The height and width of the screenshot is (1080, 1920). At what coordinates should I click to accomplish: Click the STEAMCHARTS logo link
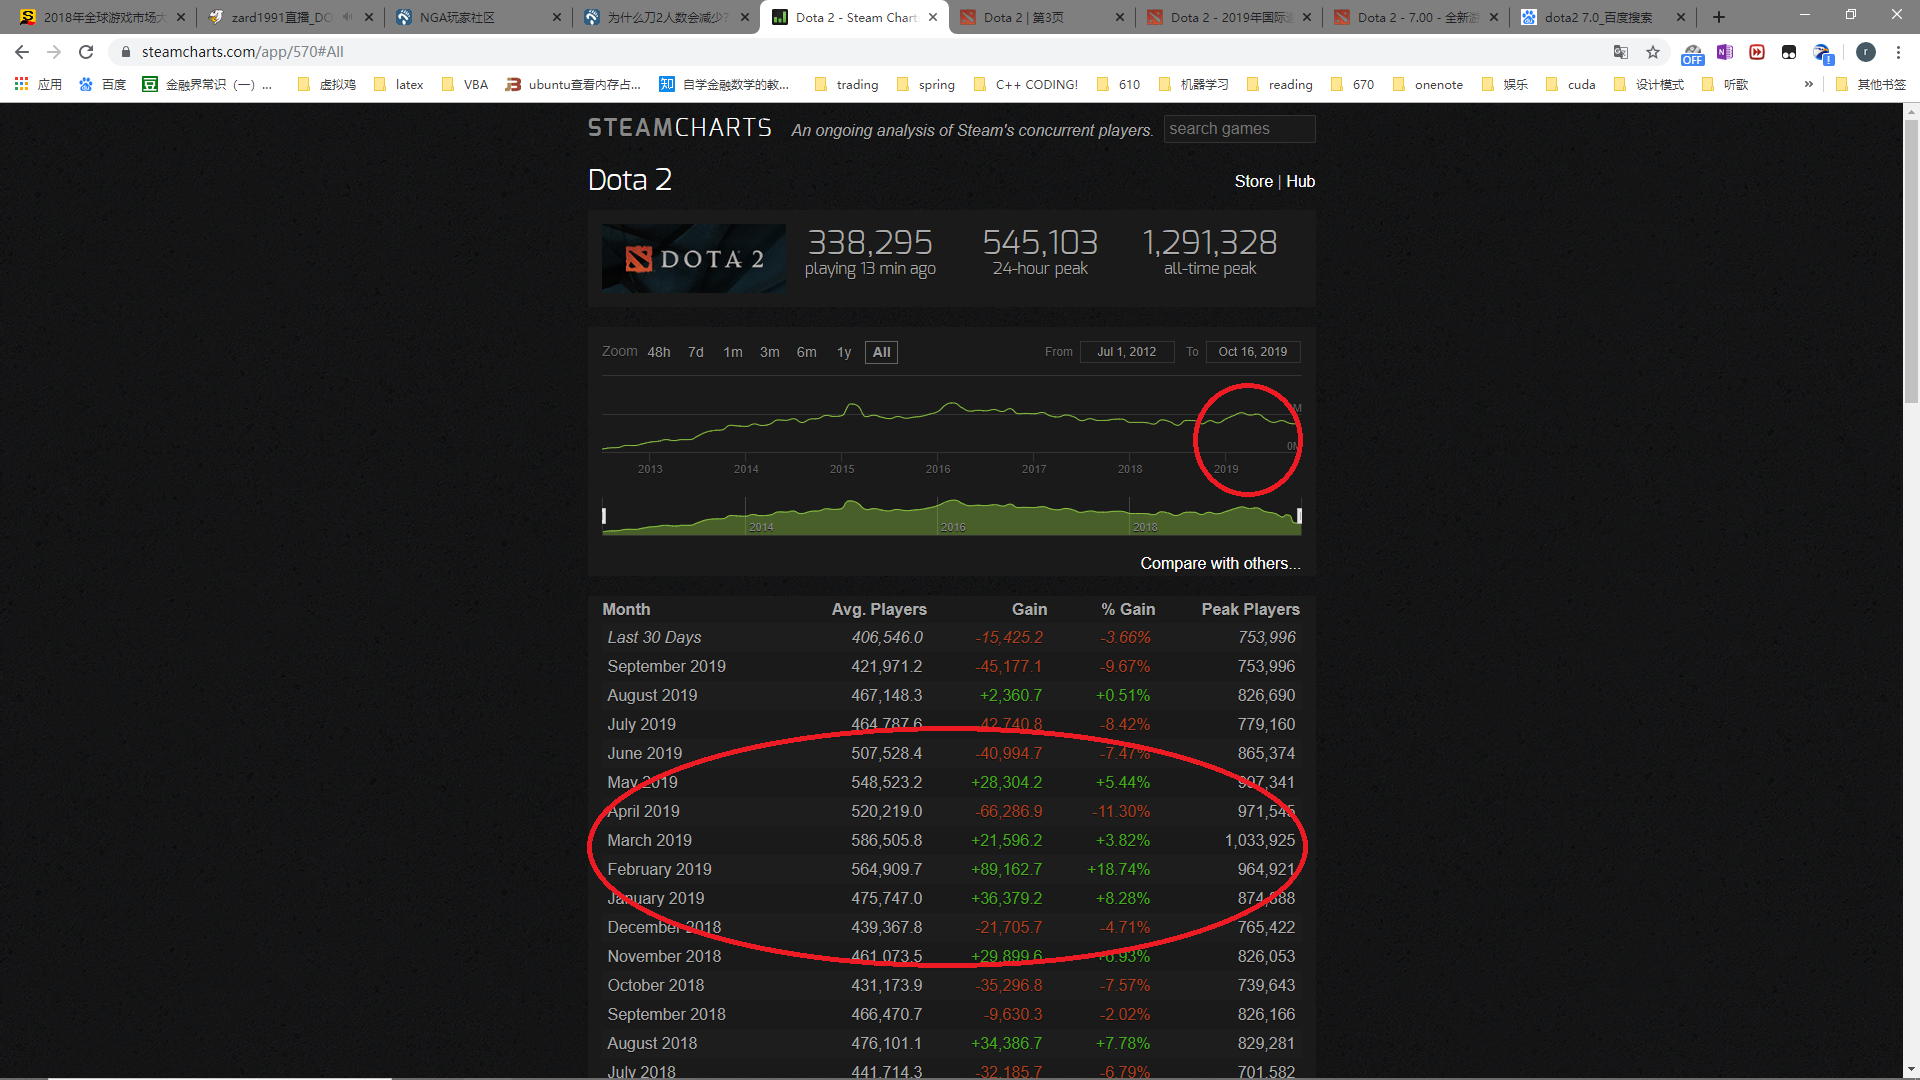(x=679, y=128)
